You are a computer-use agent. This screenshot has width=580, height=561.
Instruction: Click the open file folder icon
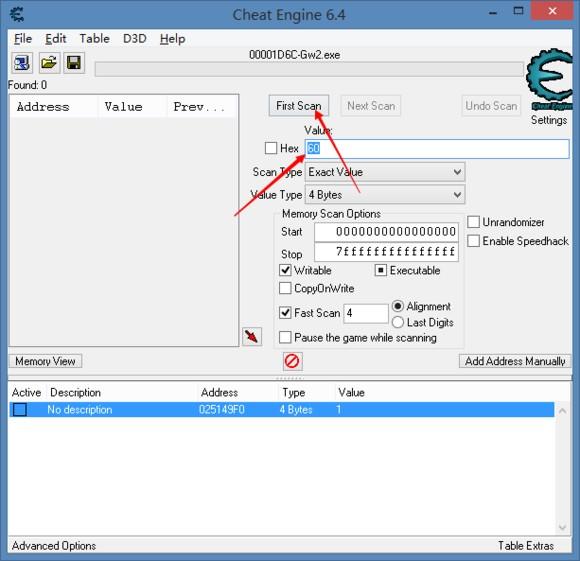point(49,63)
